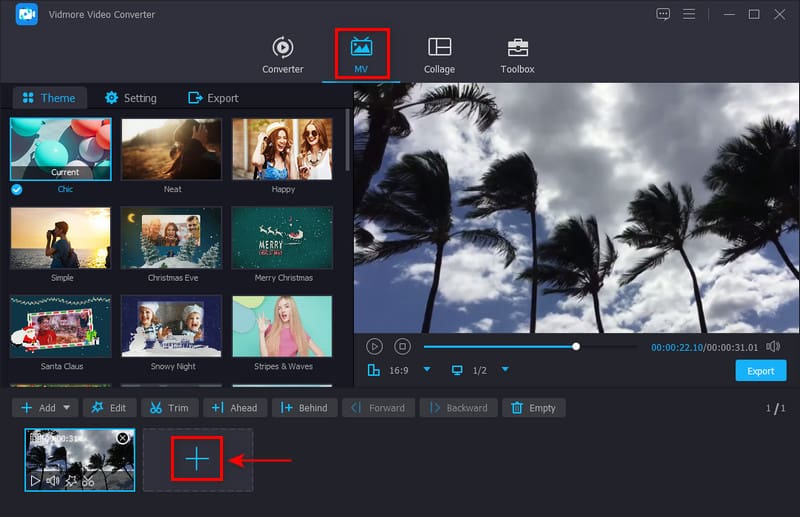The height and width of the screenshot is (517, 800).
Task: Apply the Stripes & Waves theme
Action: point(282,327)
